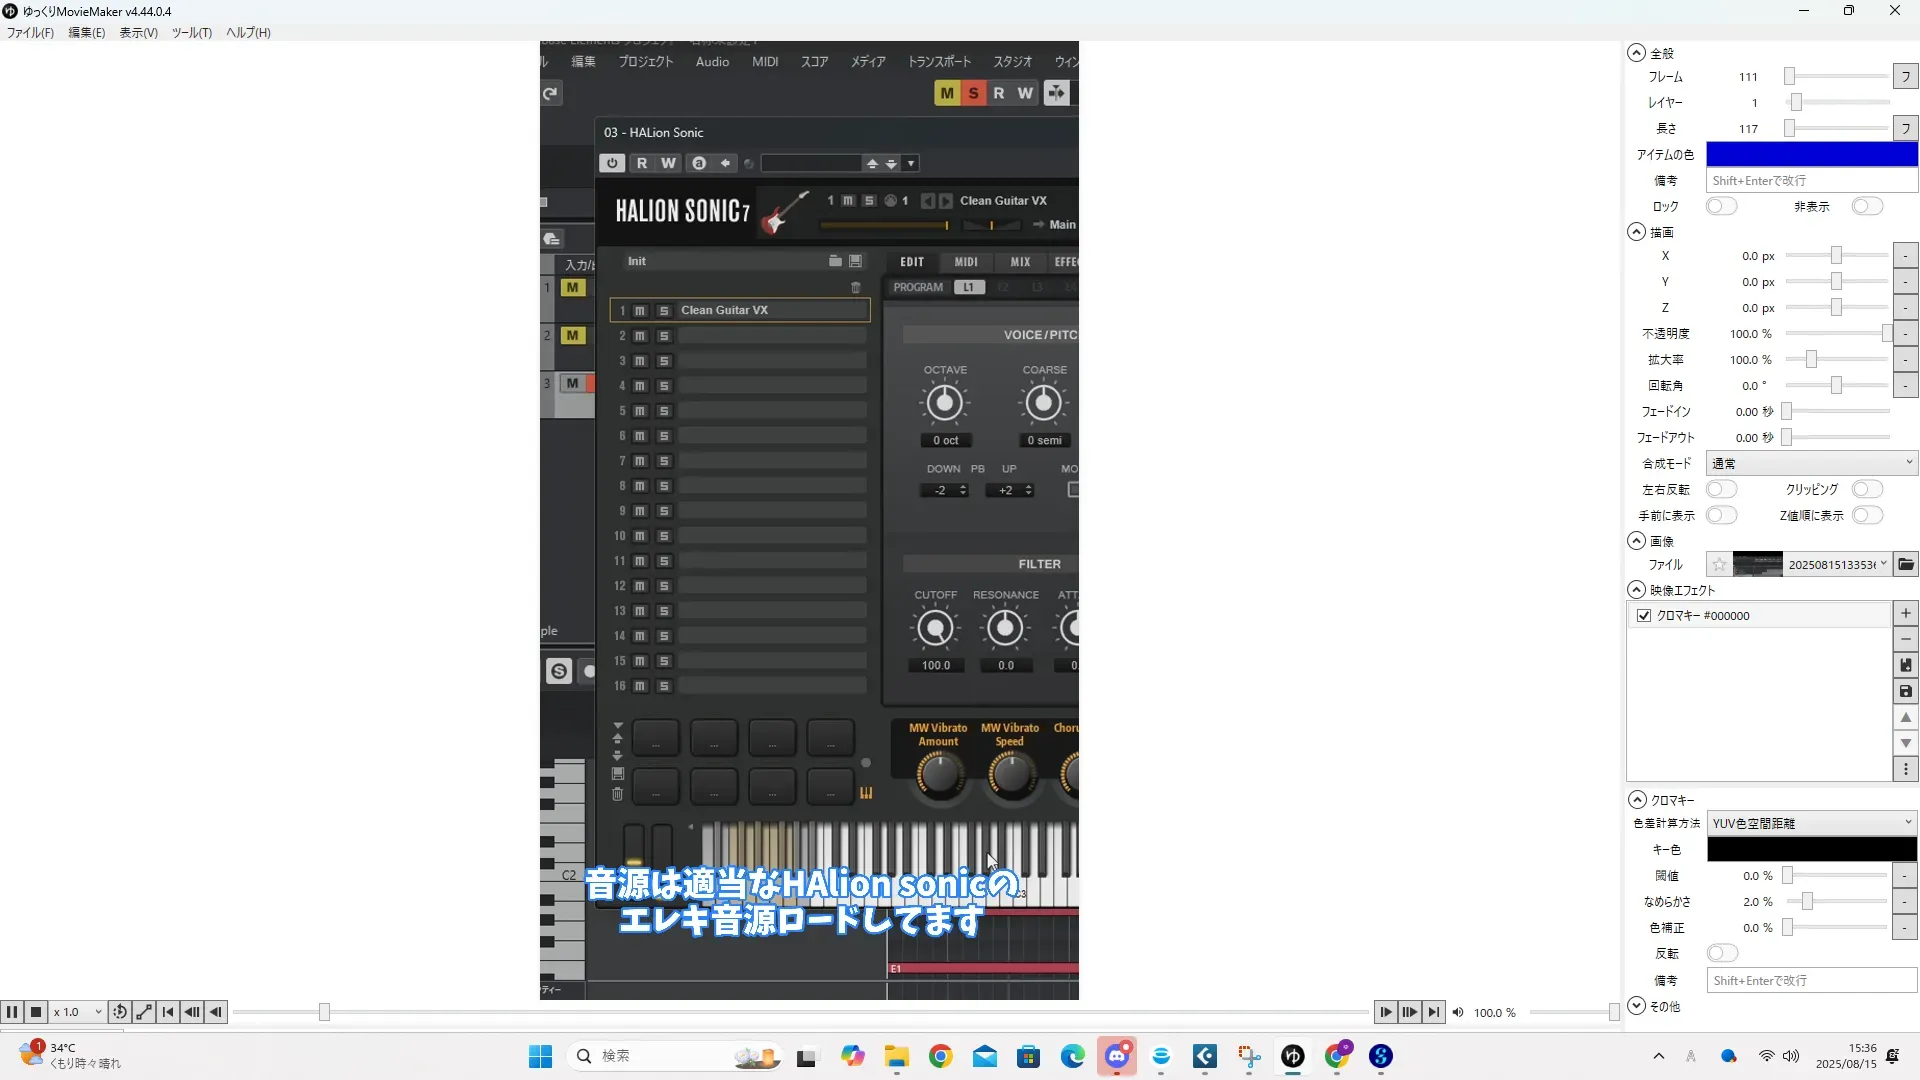1920x1080 pixels.
Task: Collapse the 描画 section
Action: coord(1637,232)
